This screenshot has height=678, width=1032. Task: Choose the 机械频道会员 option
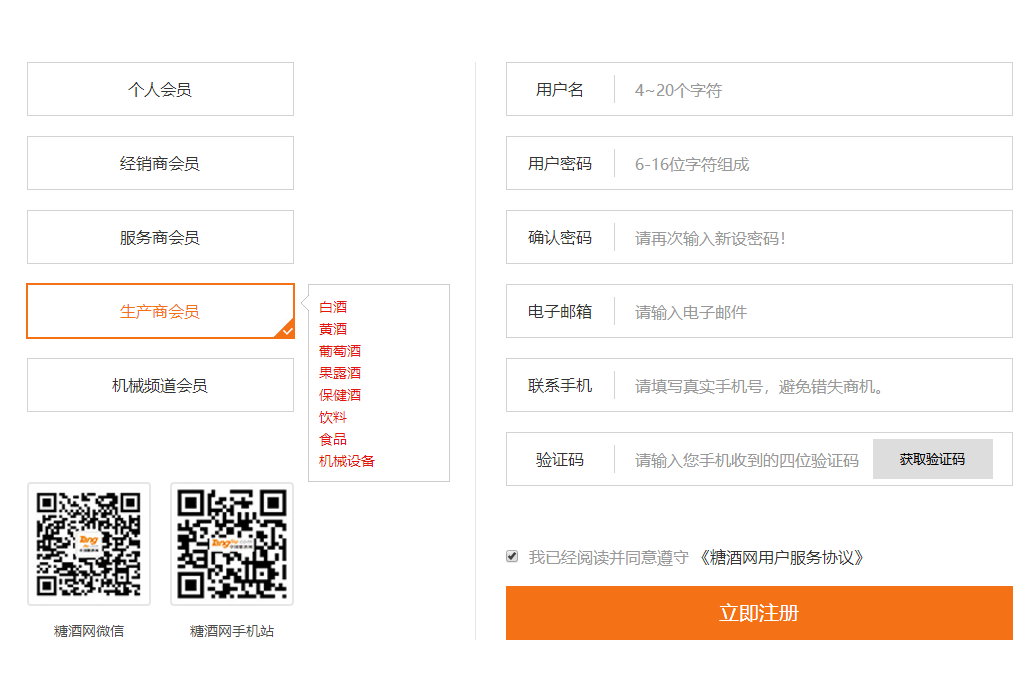coord(160,385)
